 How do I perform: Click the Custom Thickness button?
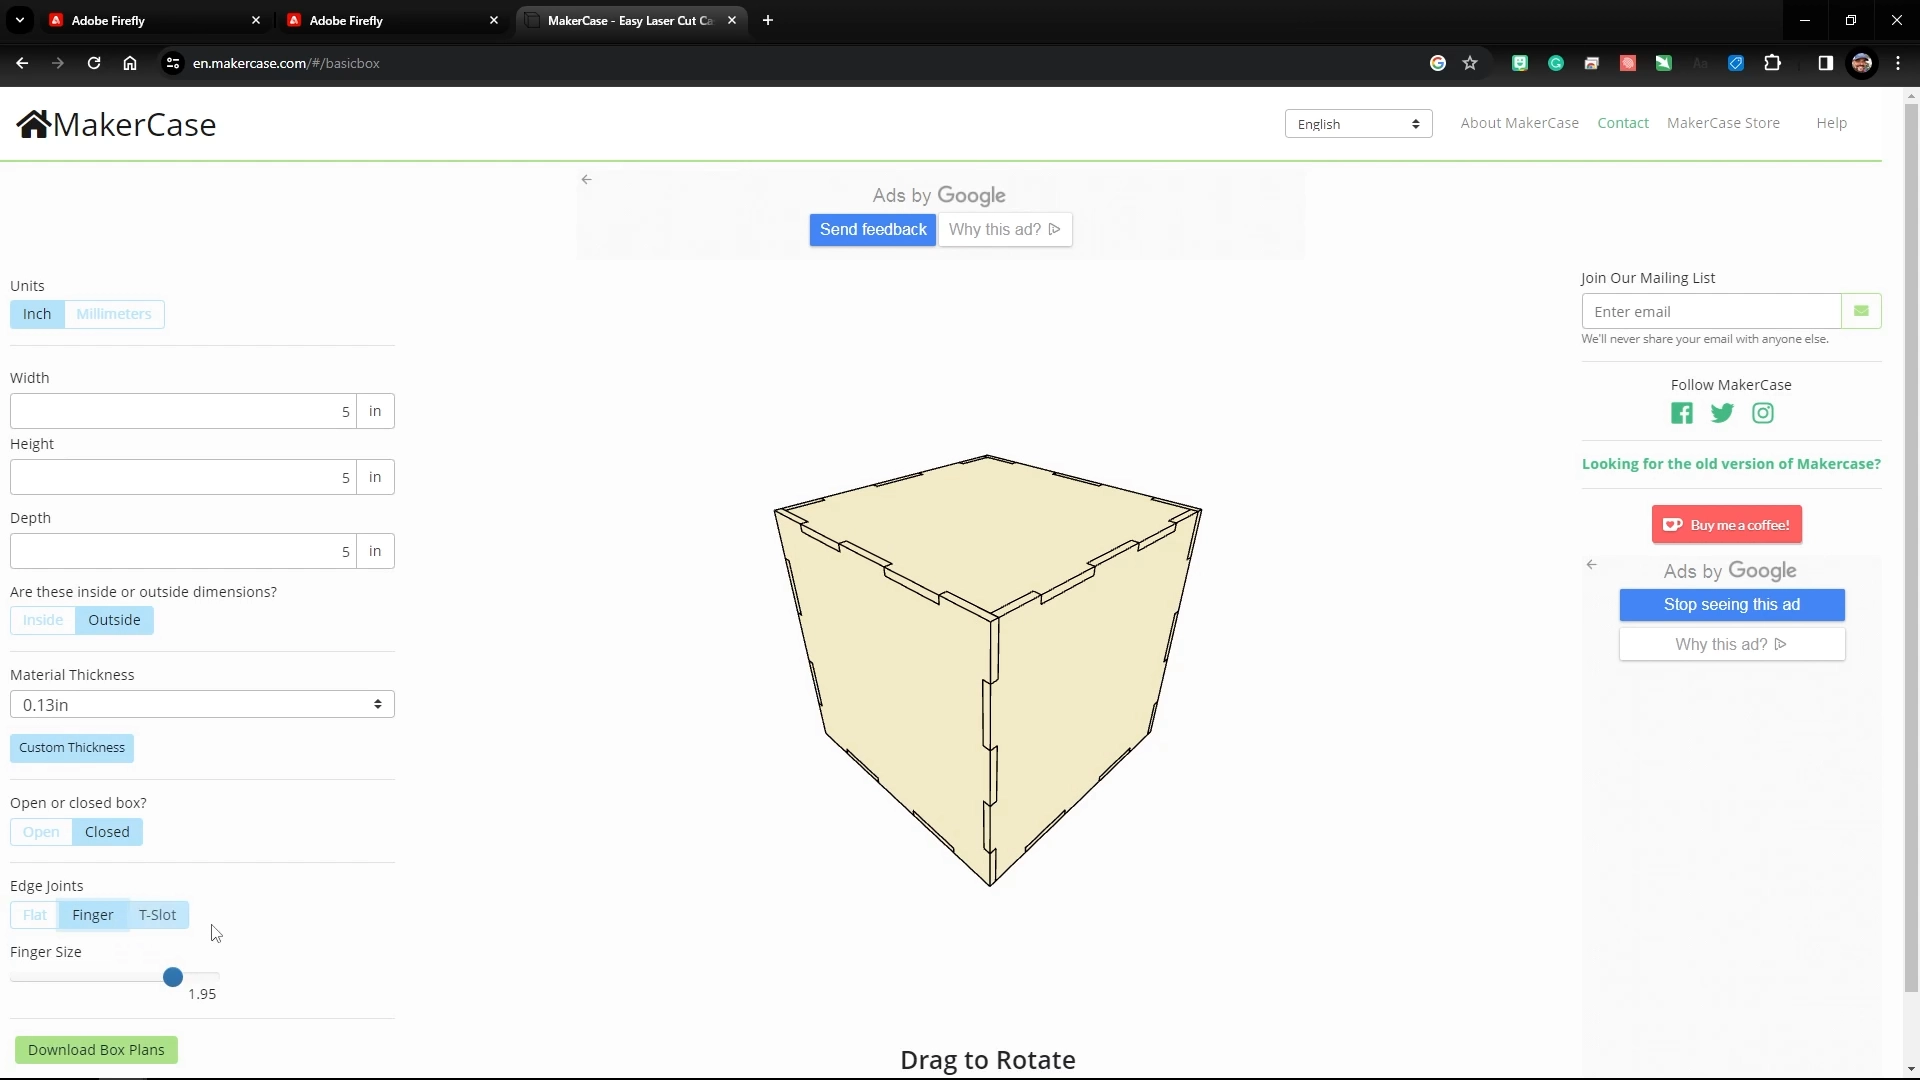tap(71, 746)
